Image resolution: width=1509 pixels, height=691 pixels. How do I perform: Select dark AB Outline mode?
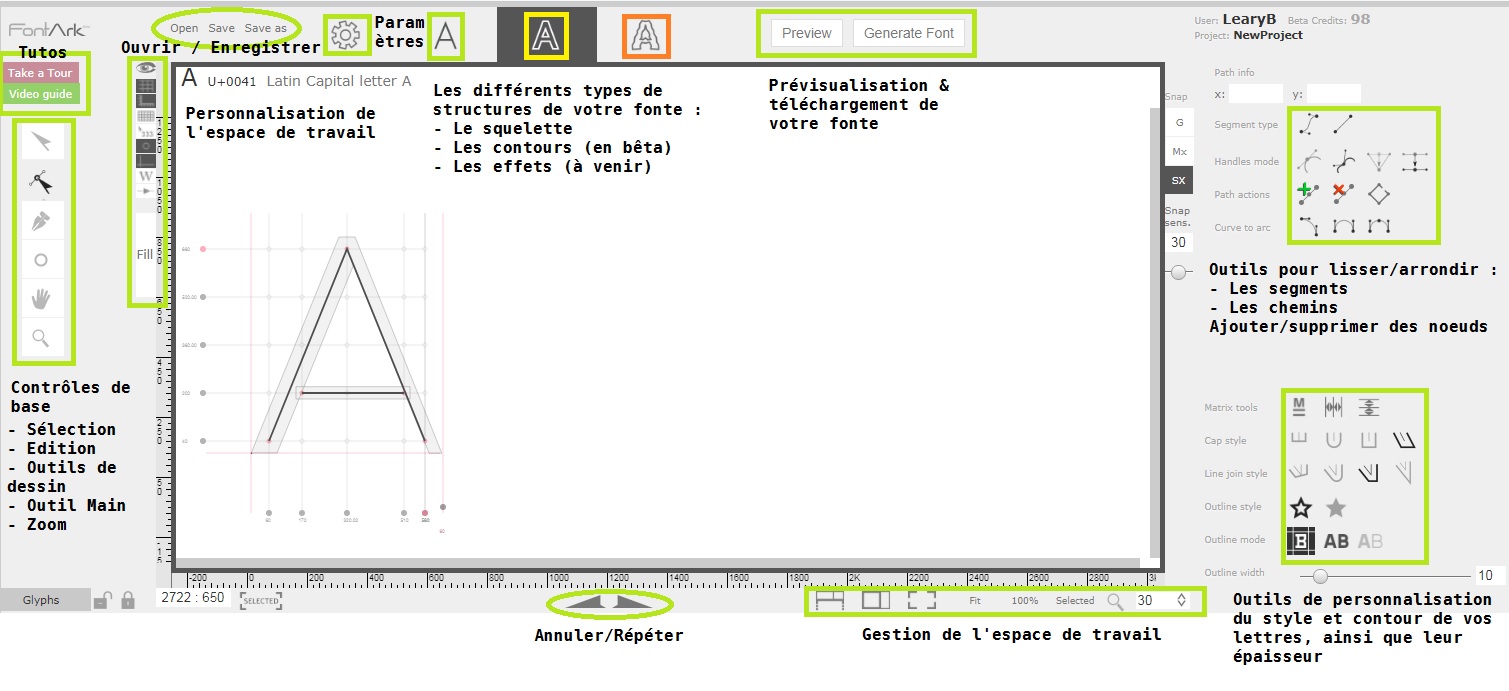pos(1336,541)
